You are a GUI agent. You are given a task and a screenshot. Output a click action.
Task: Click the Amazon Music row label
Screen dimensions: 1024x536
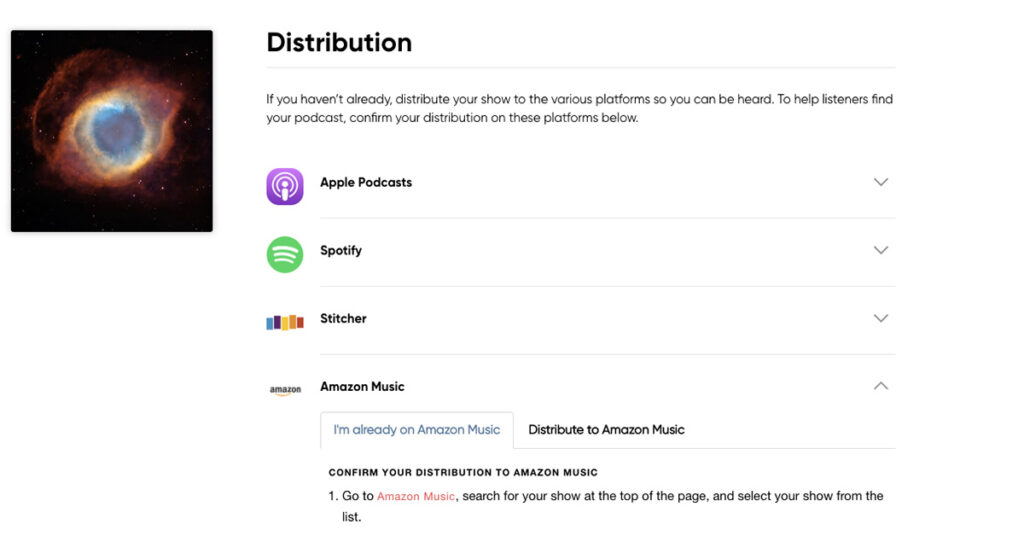pos(362,386)
